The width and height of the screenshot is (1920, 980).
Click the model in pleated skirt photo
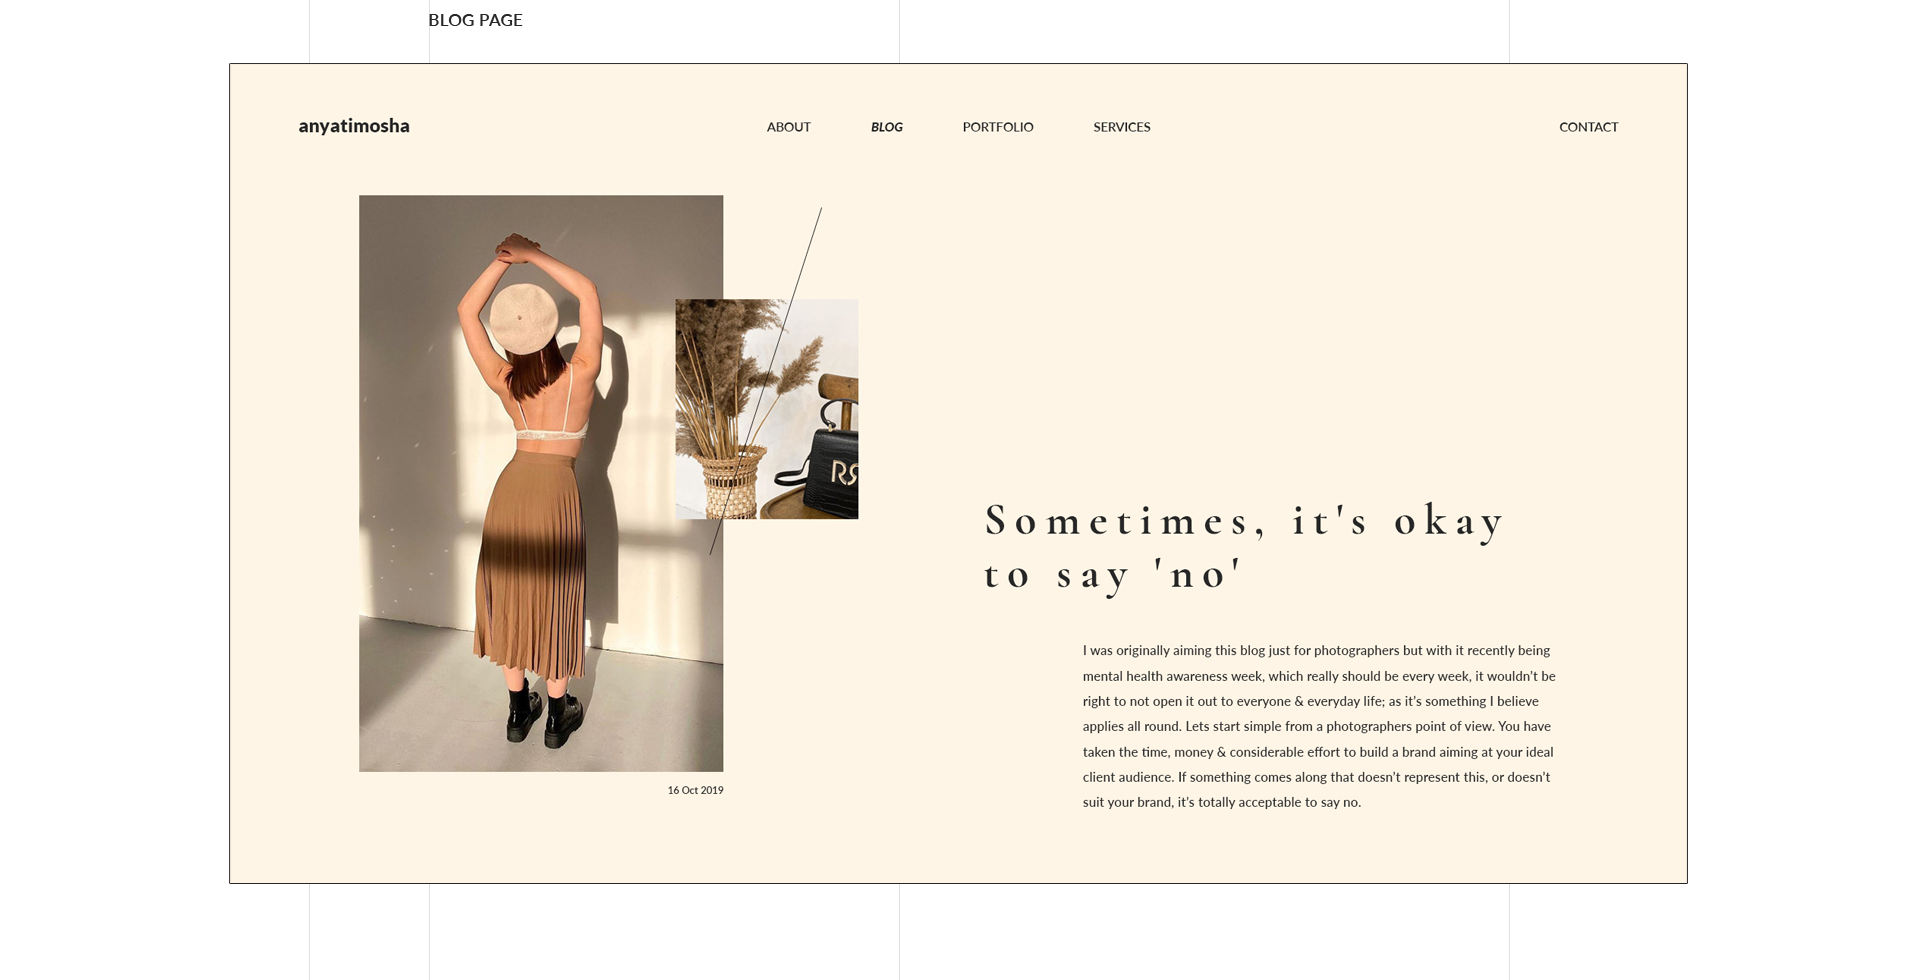(x=540, y=480)
